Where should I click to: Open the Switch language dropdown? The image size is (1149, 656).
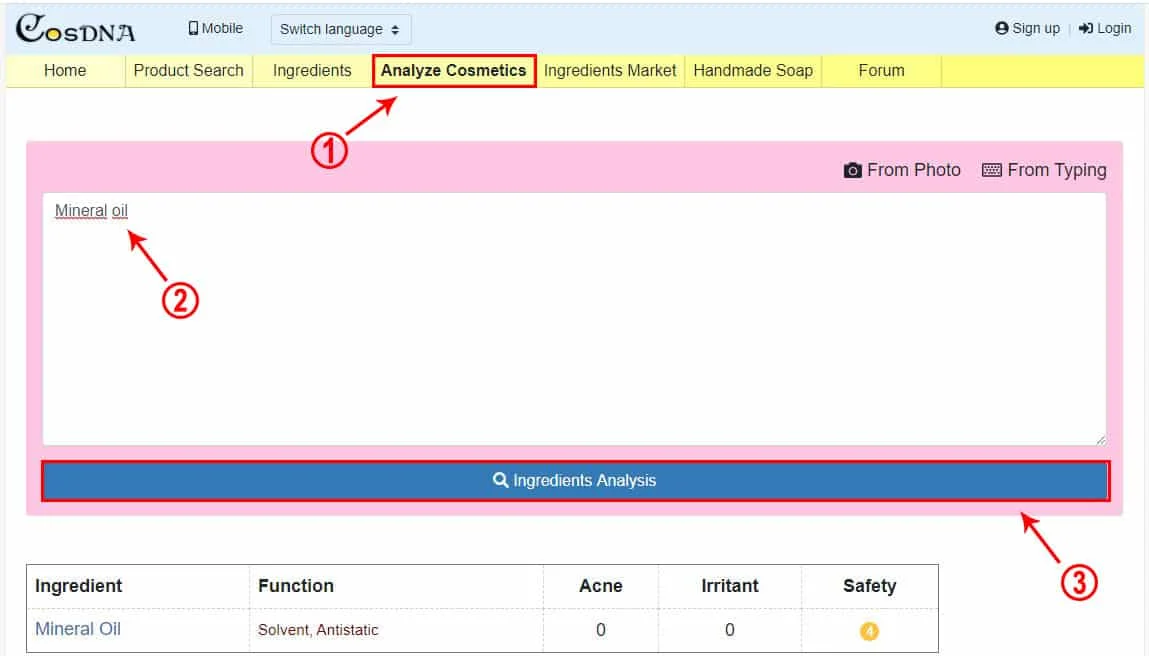tap(340, 29)
